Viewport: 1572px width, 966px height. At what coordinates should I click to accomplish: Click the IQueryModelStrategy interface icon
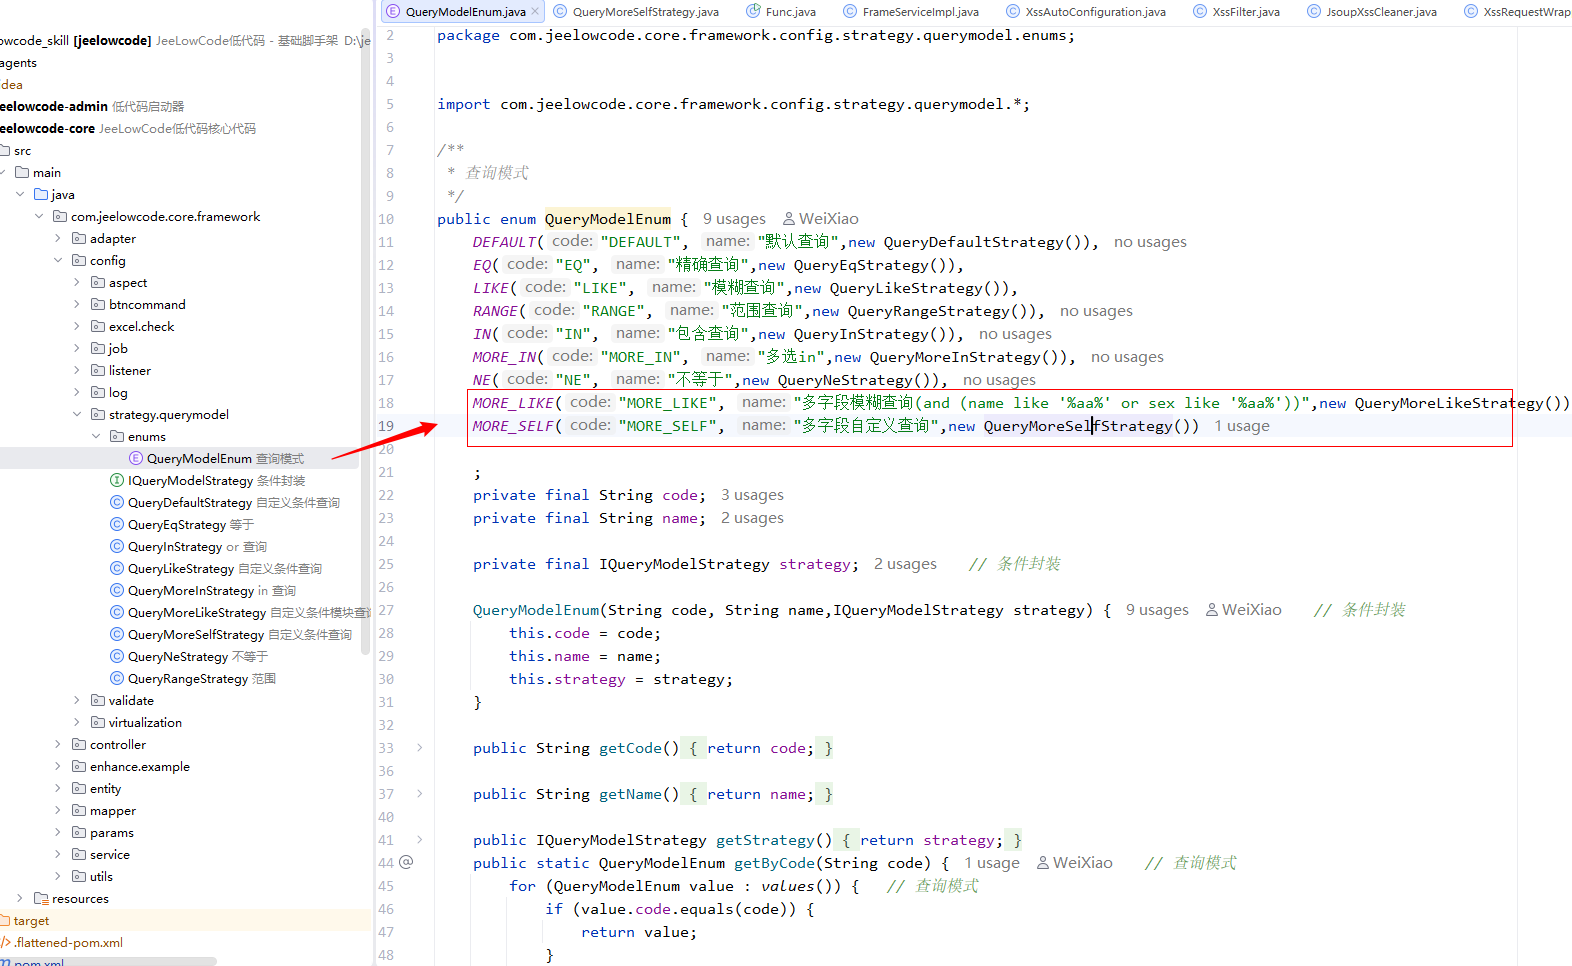click(x=117, y=480)
